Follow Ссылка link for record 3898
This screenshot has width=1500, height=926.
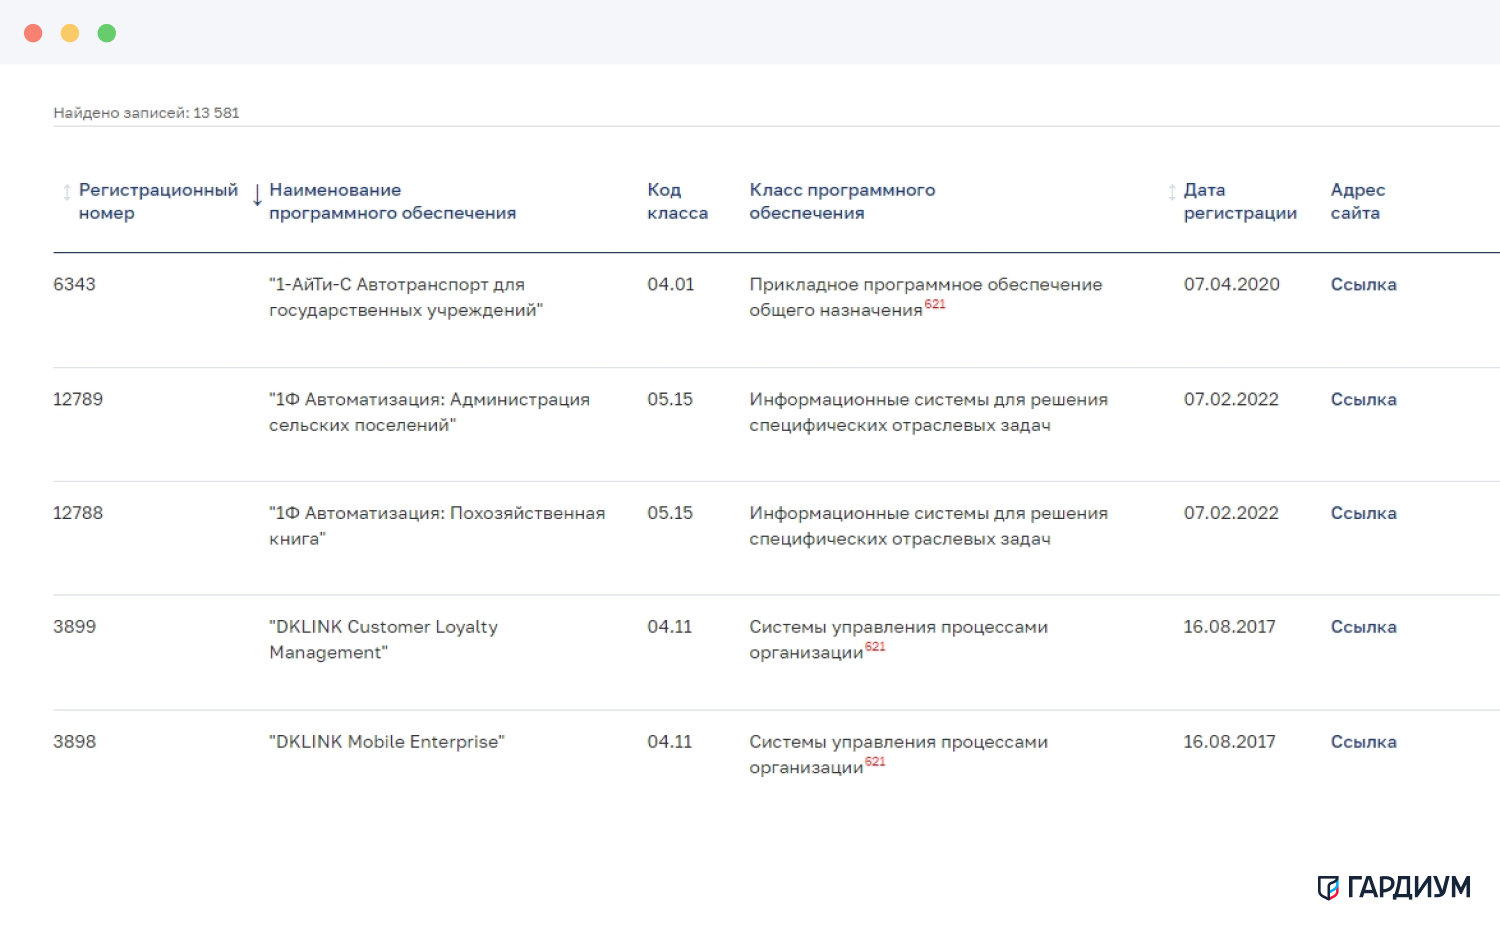coord(1363,743)
